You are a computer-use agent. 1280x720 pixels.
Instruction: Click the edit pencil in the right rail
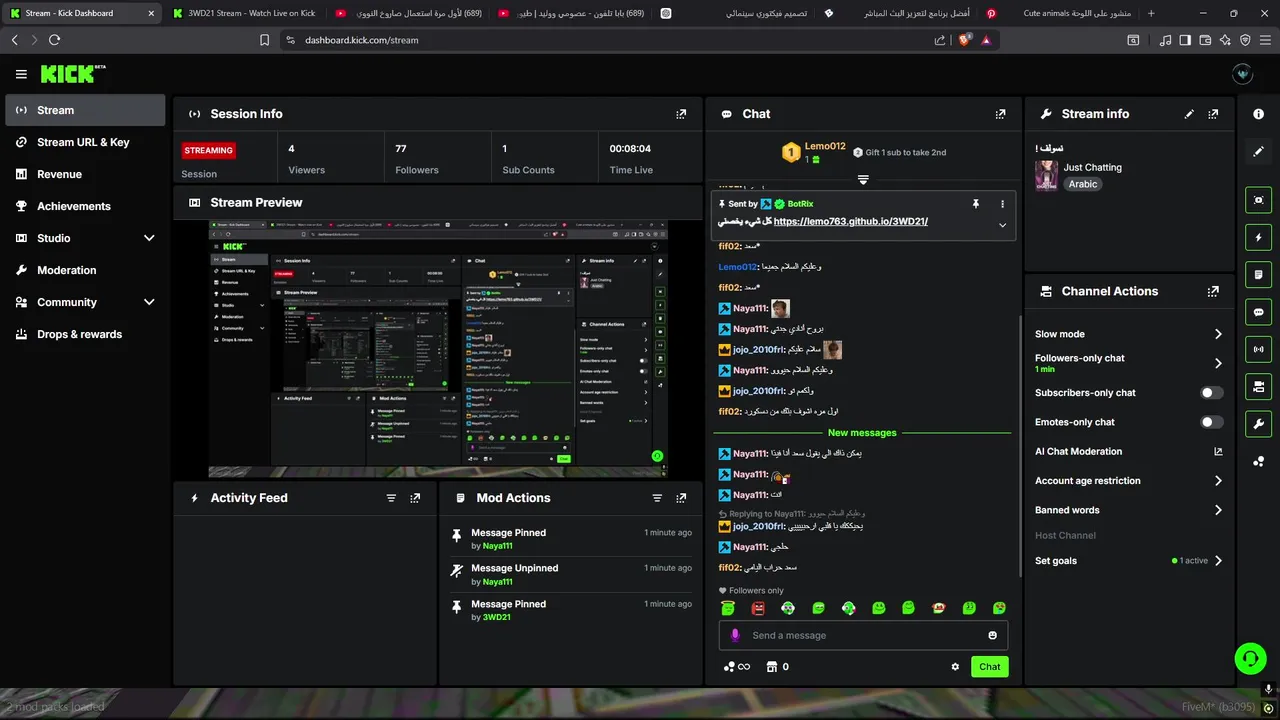click(1258, 151)
